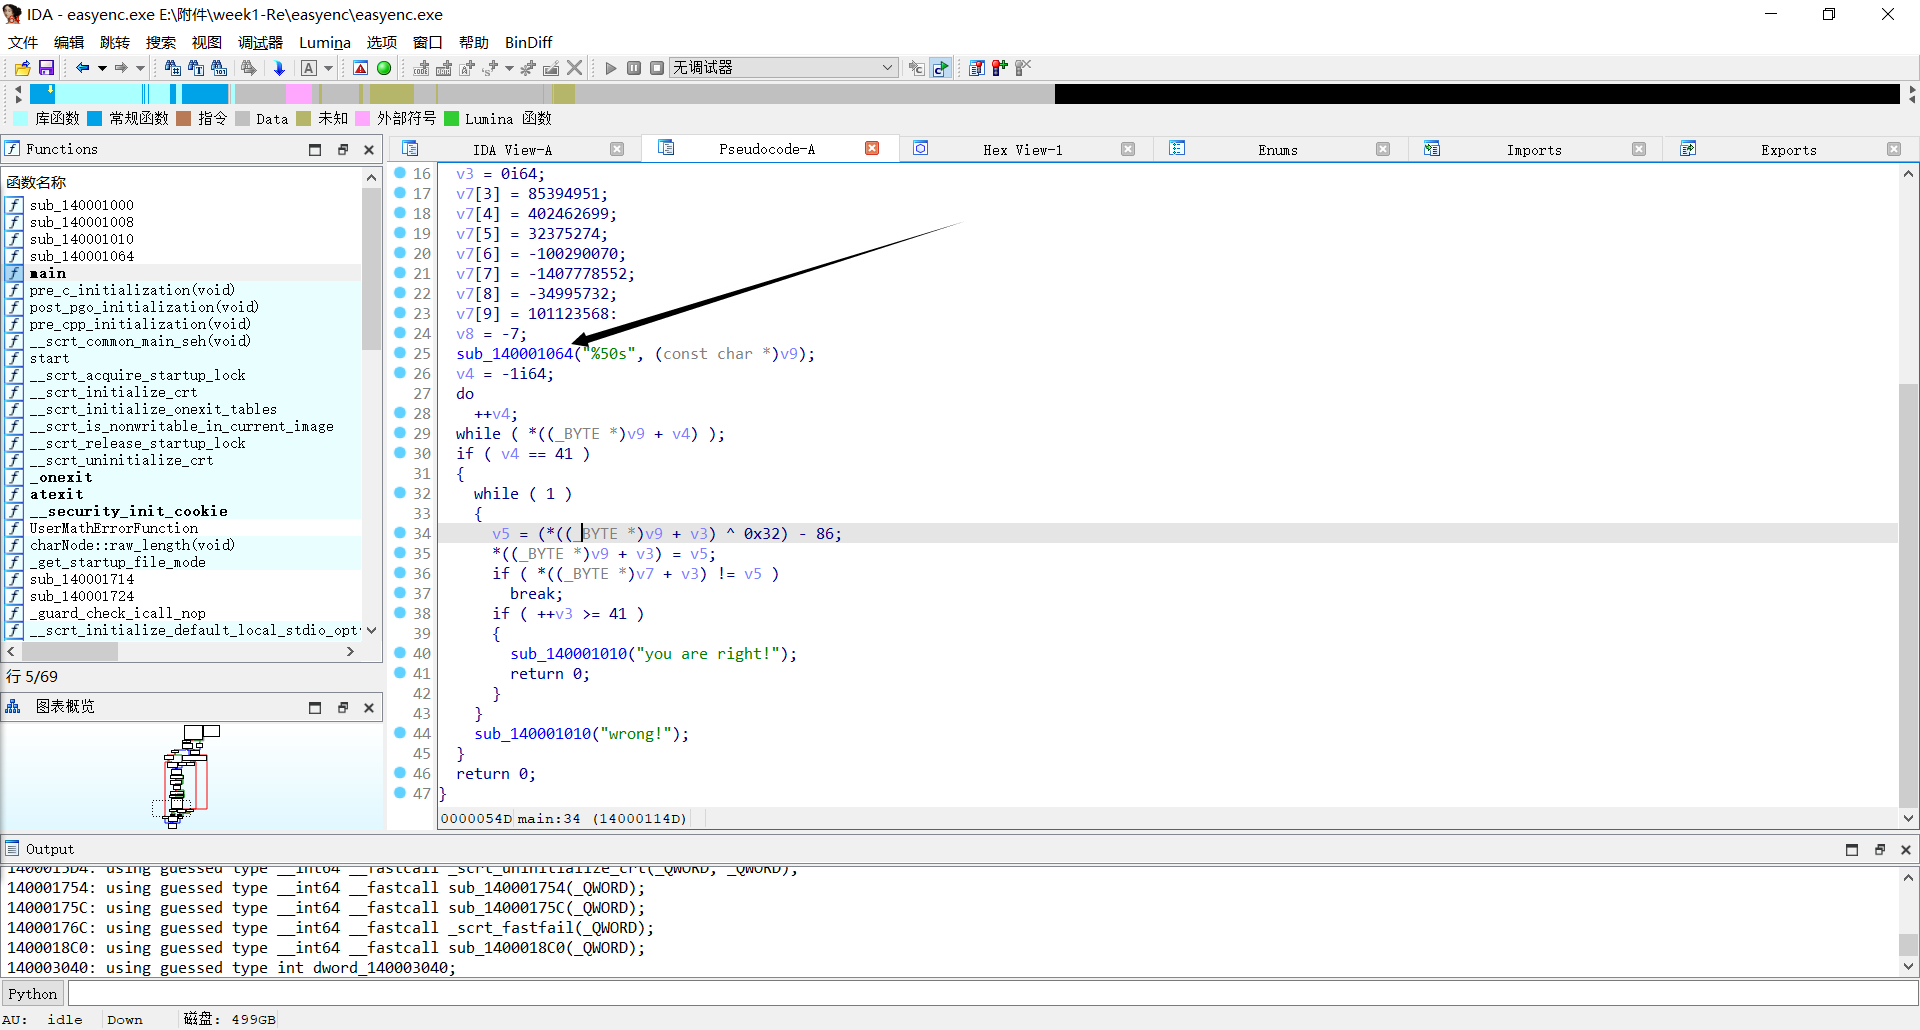
Task: Expand the string type A dropdown arrow
Action: pyautogui.click(x=328, y=68)
